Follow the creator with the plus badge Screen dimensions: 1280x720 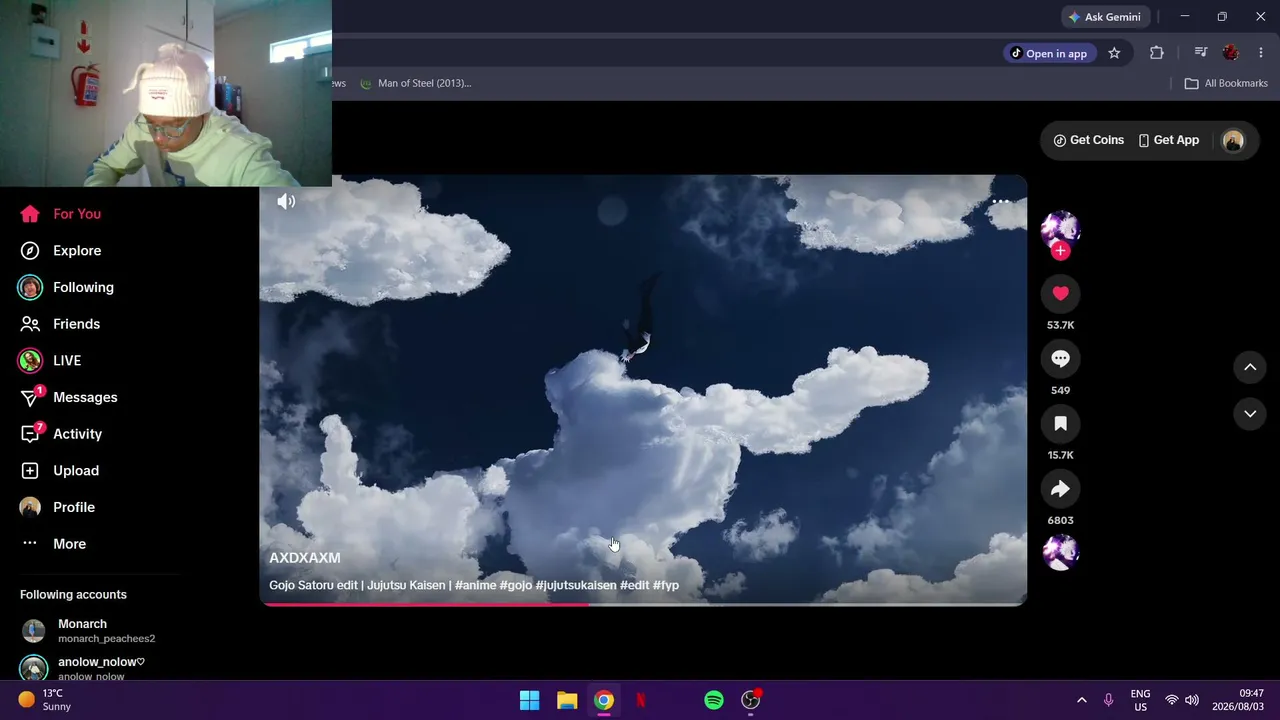click(1060, 251)
